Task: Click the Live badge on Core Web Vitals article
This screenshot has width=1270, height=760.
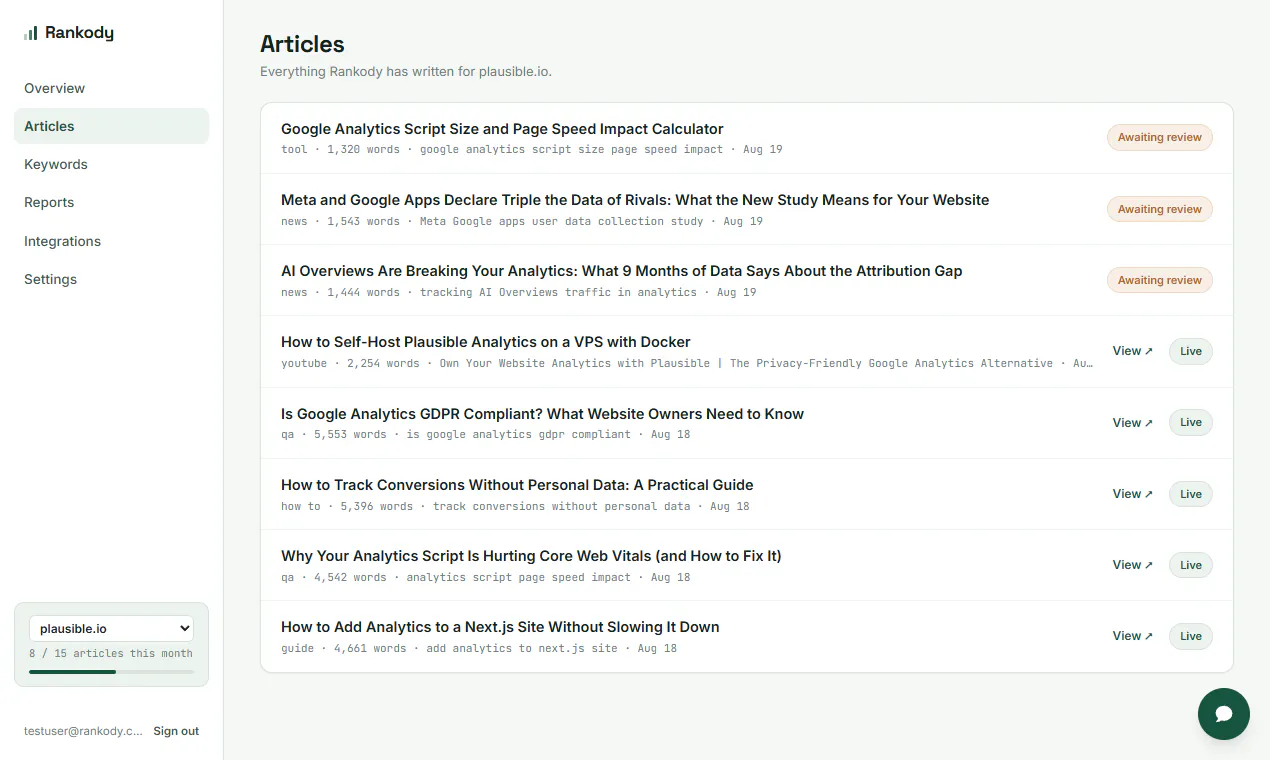Action: pyautogui.click(x=1191, y=565)
